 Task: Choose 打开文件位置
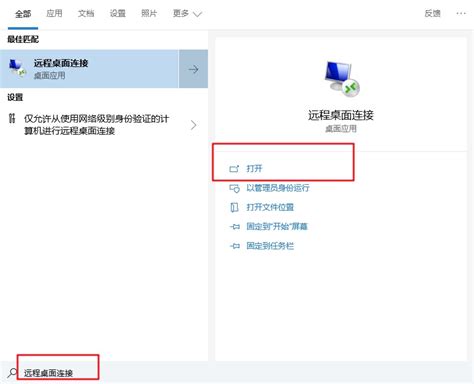coord(270,207)
